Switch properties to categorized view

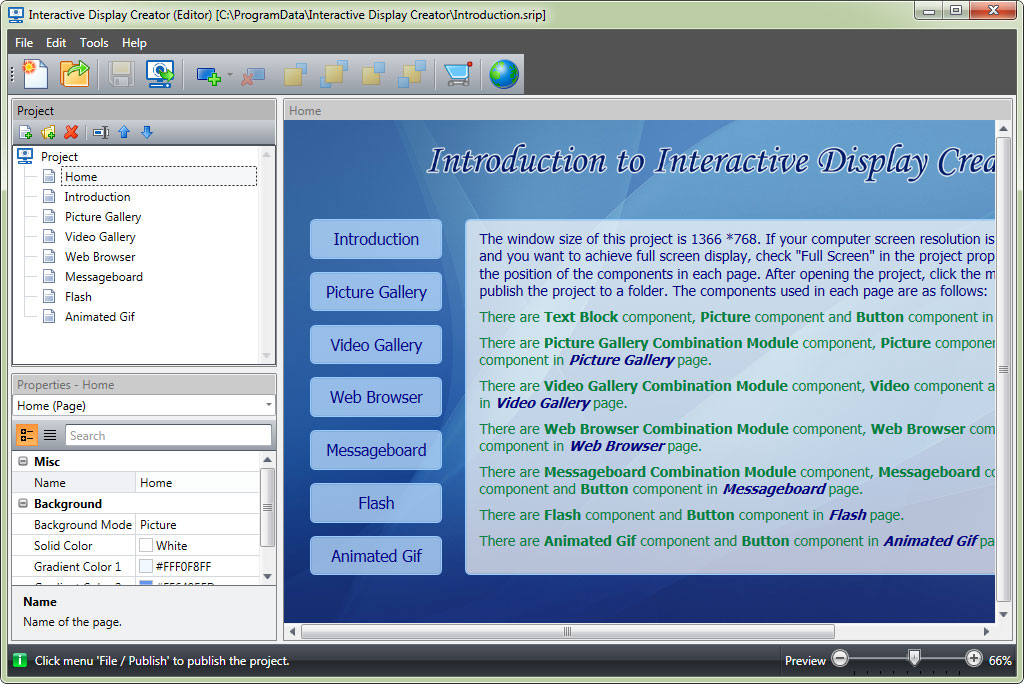tap(27, 435)
